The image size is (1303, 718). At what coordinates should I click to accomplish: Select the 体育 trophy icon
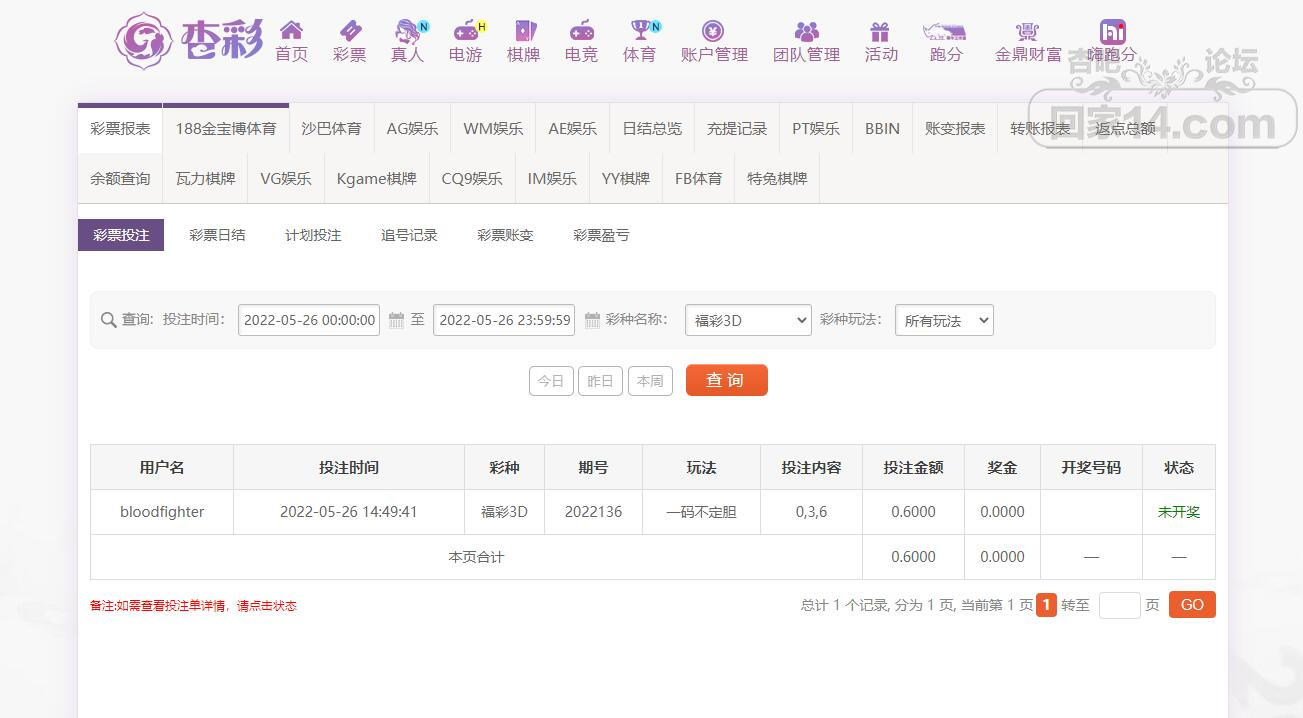[640, 31]
